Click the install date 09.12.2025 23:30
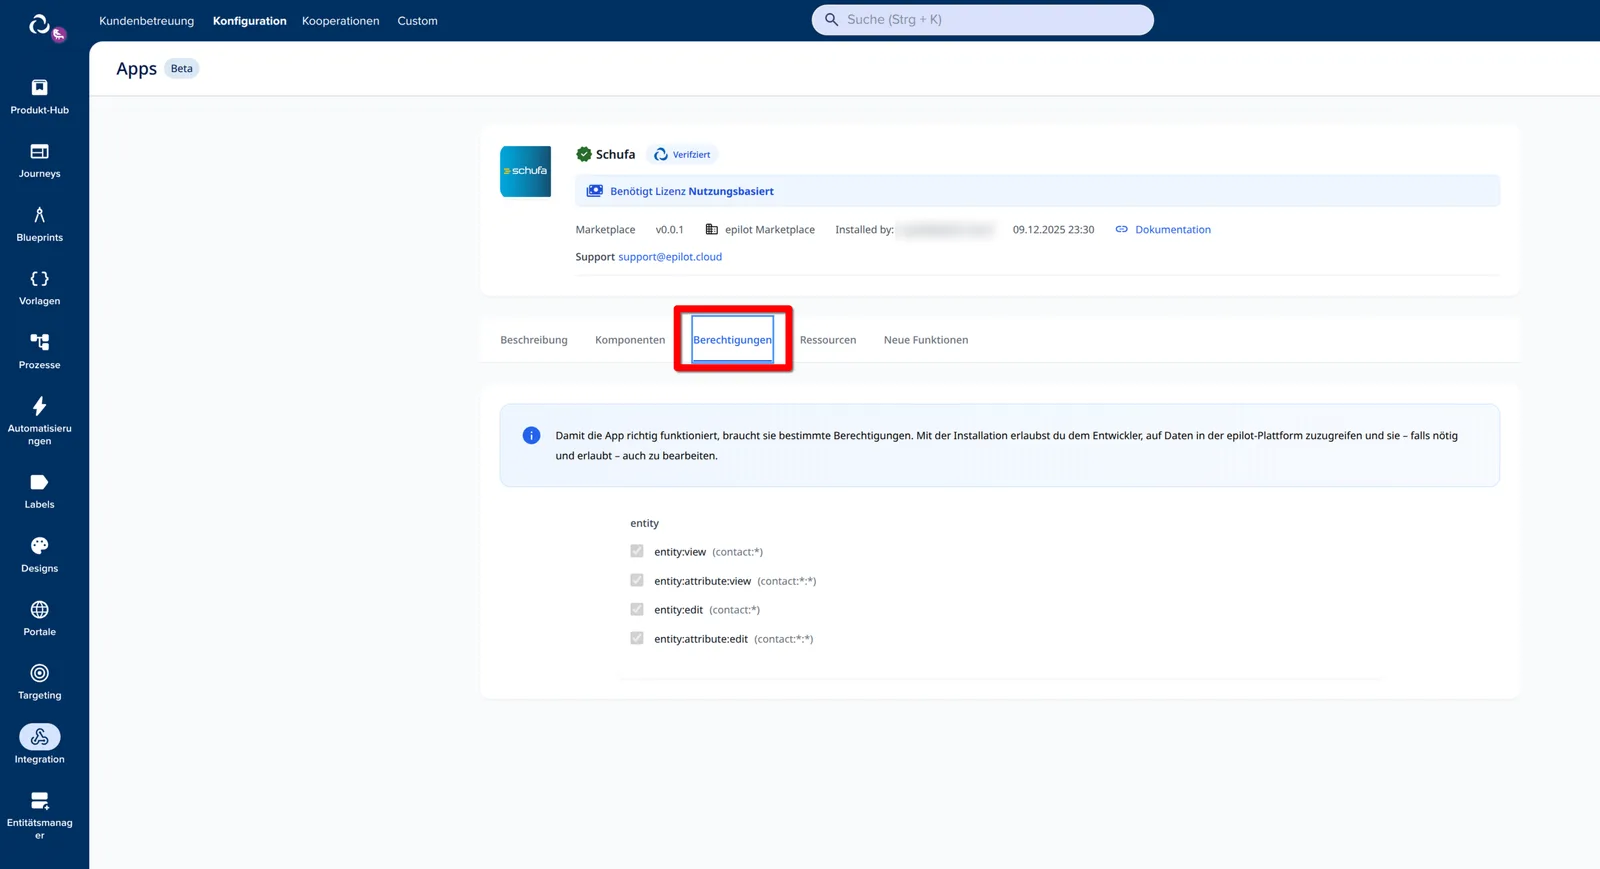The width and height of the screenshot is (1600, 869). coord(1053,230)
